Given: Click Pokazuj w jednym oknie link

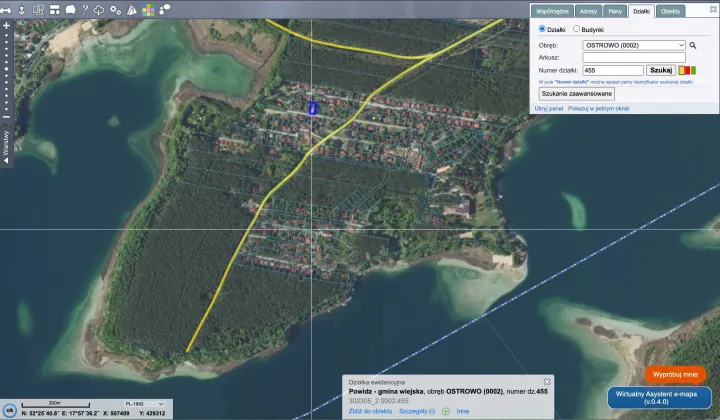Looking at the screenshot, I should coord(598,109).
